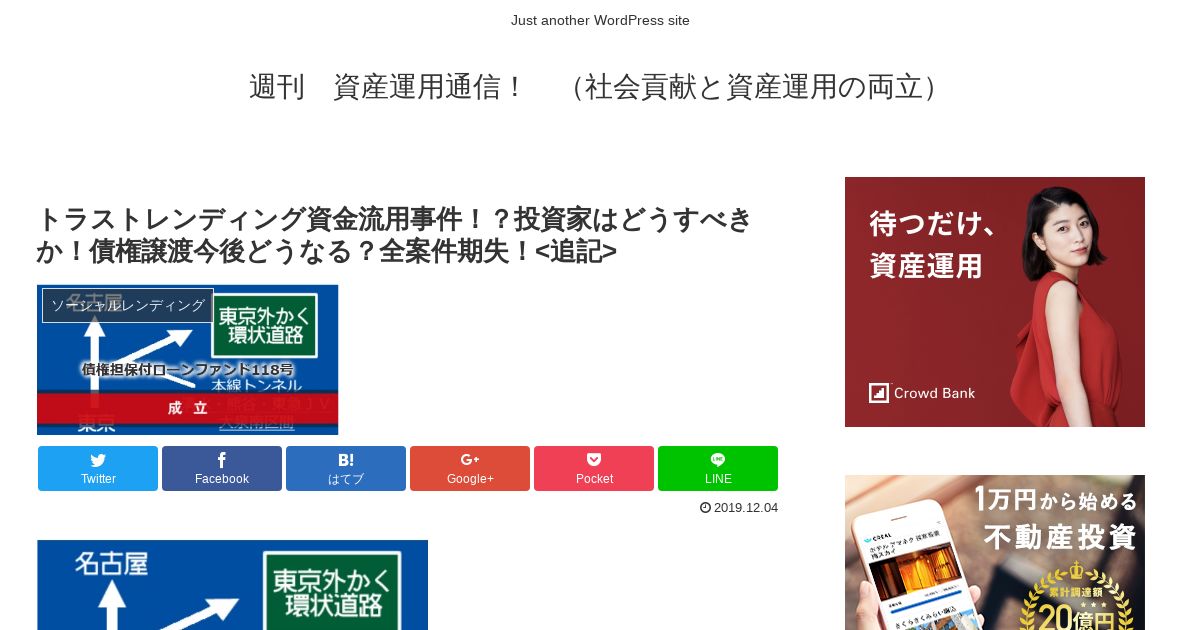Image resolution: width=1200 pixels, height=630 pixels.
Task: Send the article via LINE
Action: click(x=718, y=468)
